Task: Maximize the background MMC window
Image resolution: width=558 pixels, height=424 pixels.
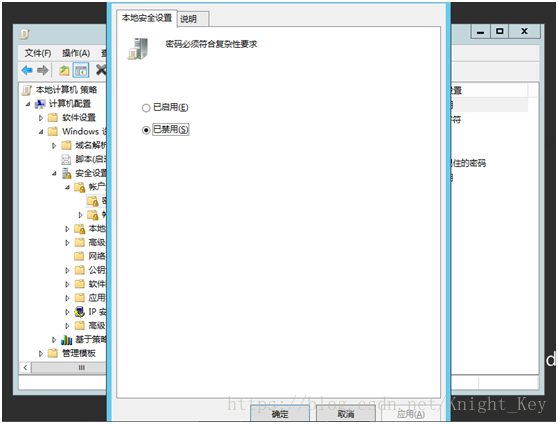Action: (500, 32)
